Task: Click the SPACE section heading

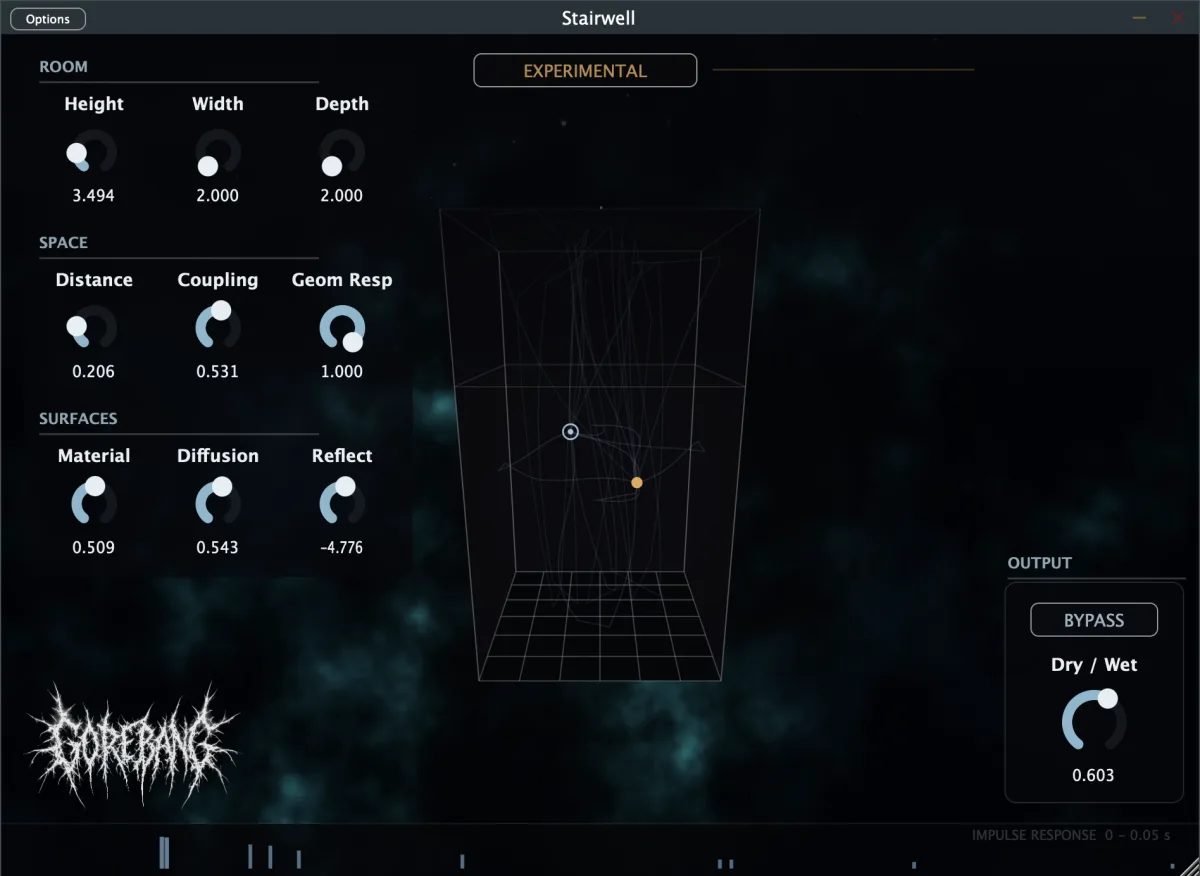Action: [x=64, y=243]
